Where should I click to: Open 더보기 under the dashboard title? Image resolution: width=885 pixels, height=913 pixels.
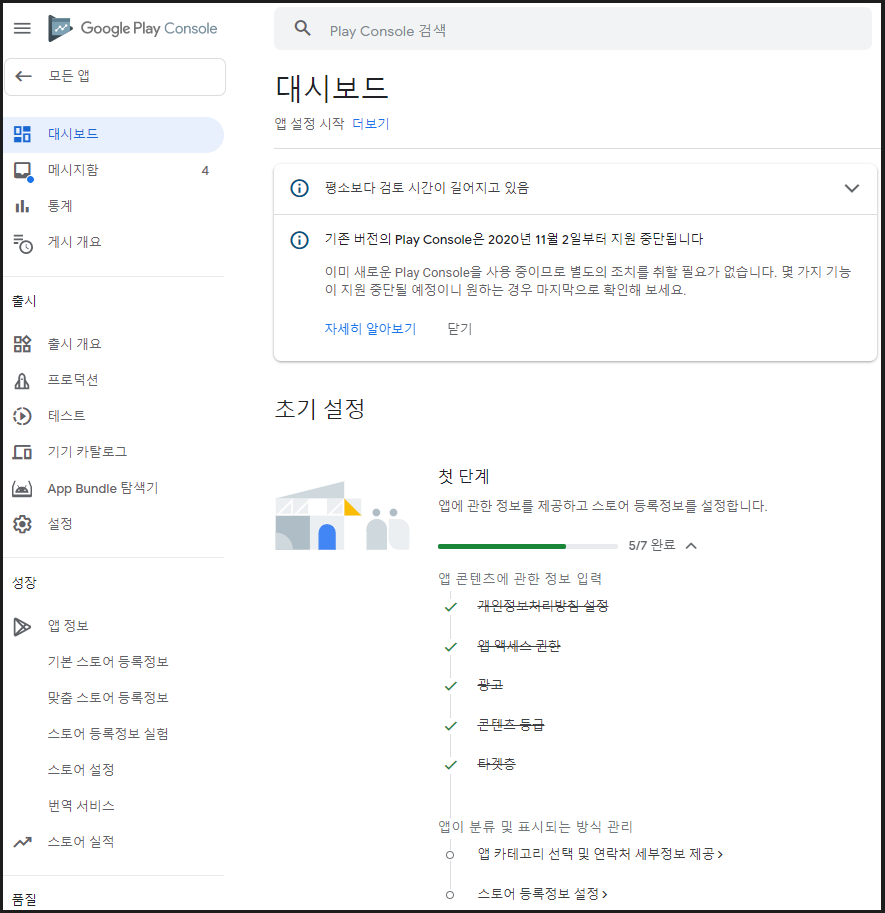371,124
